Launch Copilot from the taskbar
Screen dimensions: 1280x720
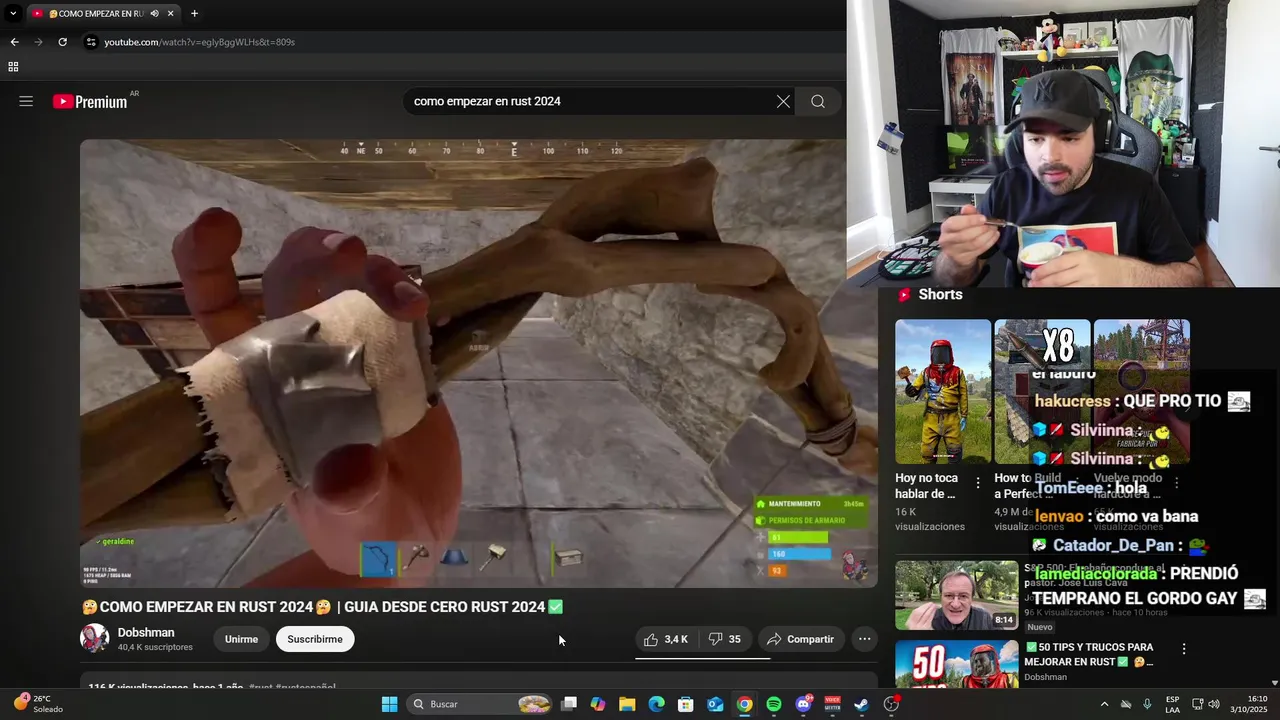tap(598, 704)
